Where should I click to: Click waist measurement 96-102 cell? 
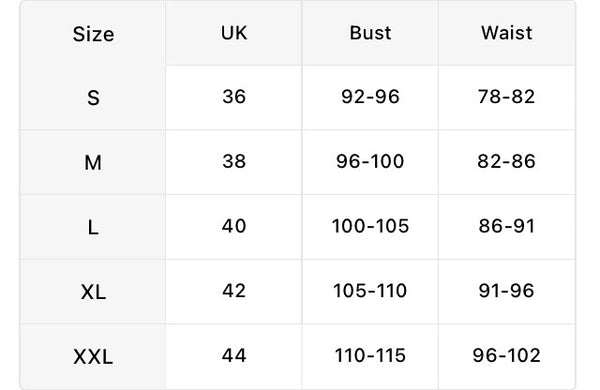click(x=506, y=355)
